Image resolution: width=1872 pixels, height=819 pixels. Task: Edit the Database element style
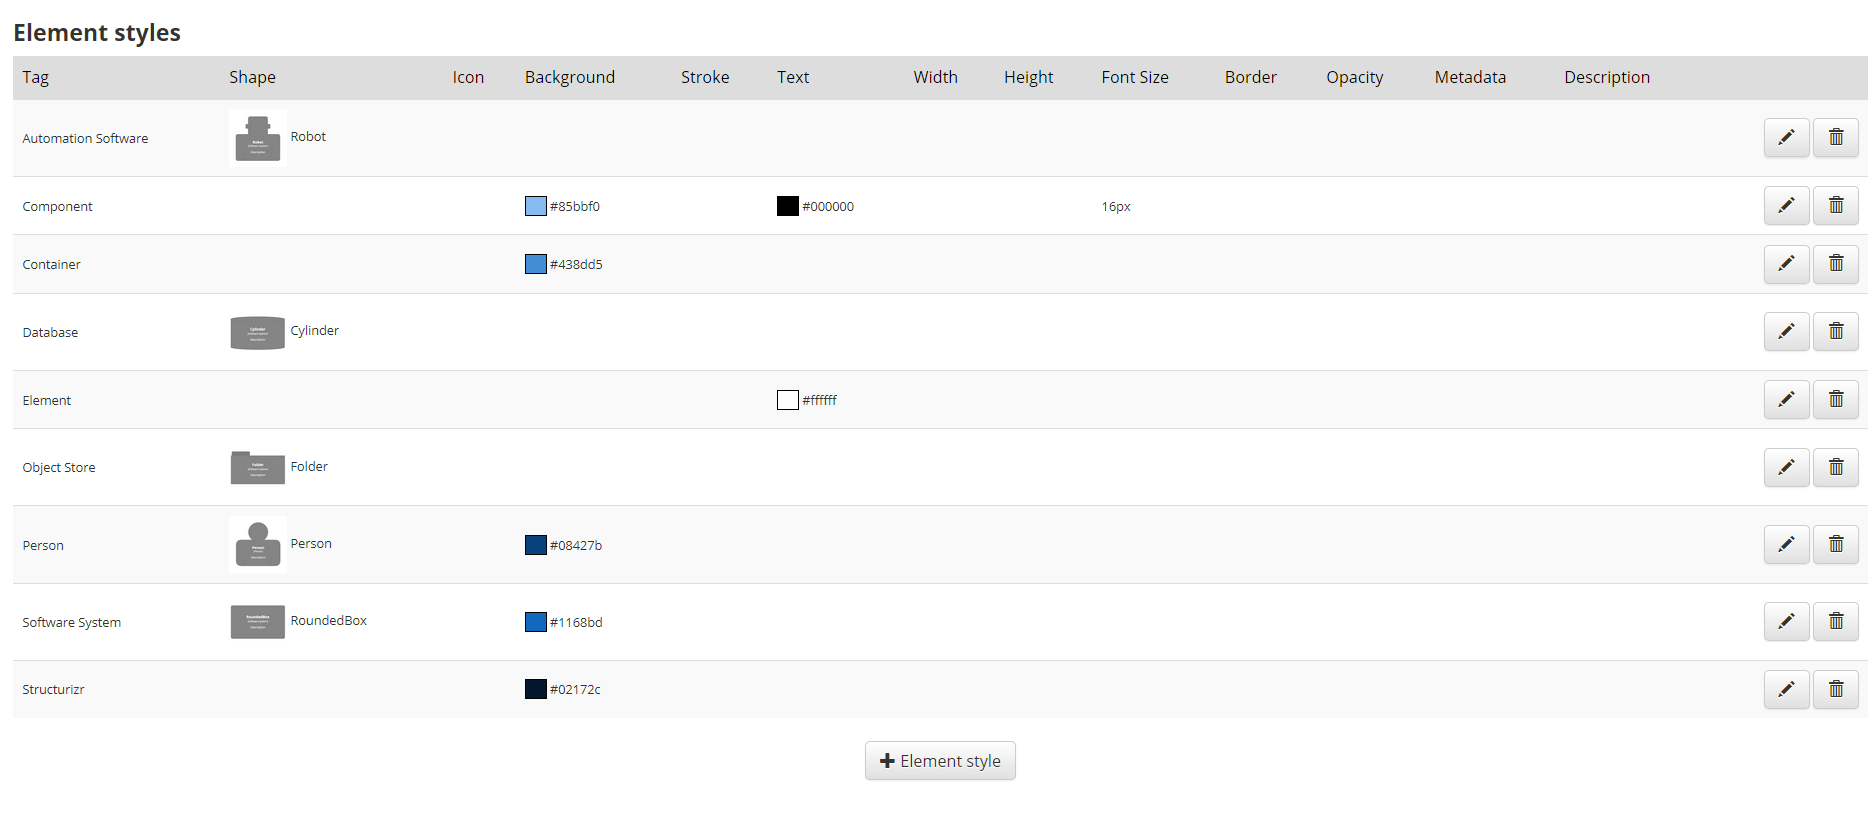pos(1786,331)
